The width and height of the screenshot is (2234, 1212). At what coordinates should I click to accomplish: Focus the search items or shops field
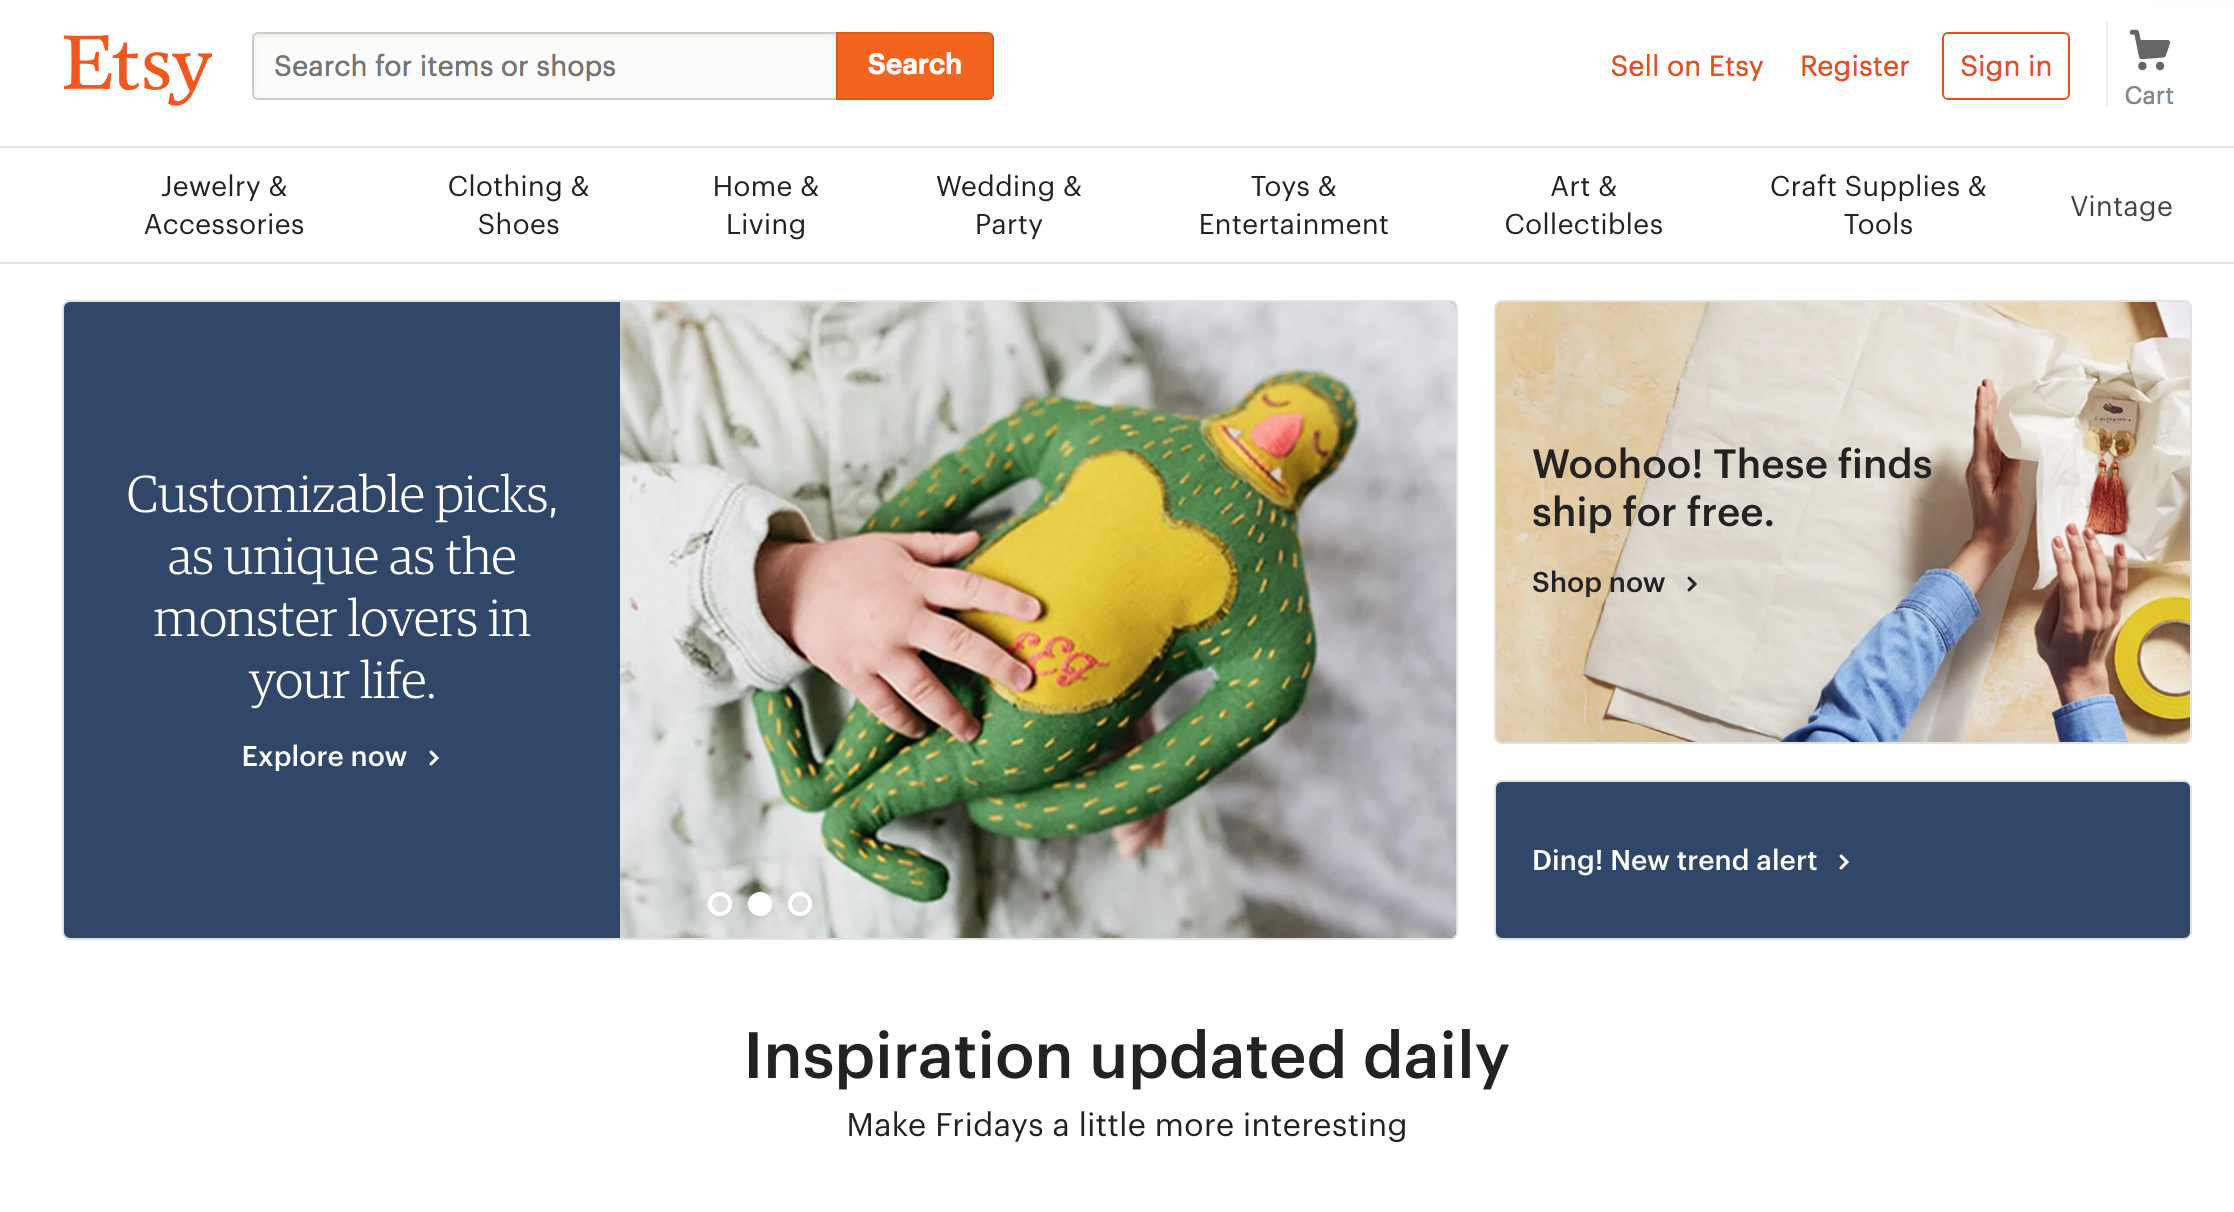[545, 66]
